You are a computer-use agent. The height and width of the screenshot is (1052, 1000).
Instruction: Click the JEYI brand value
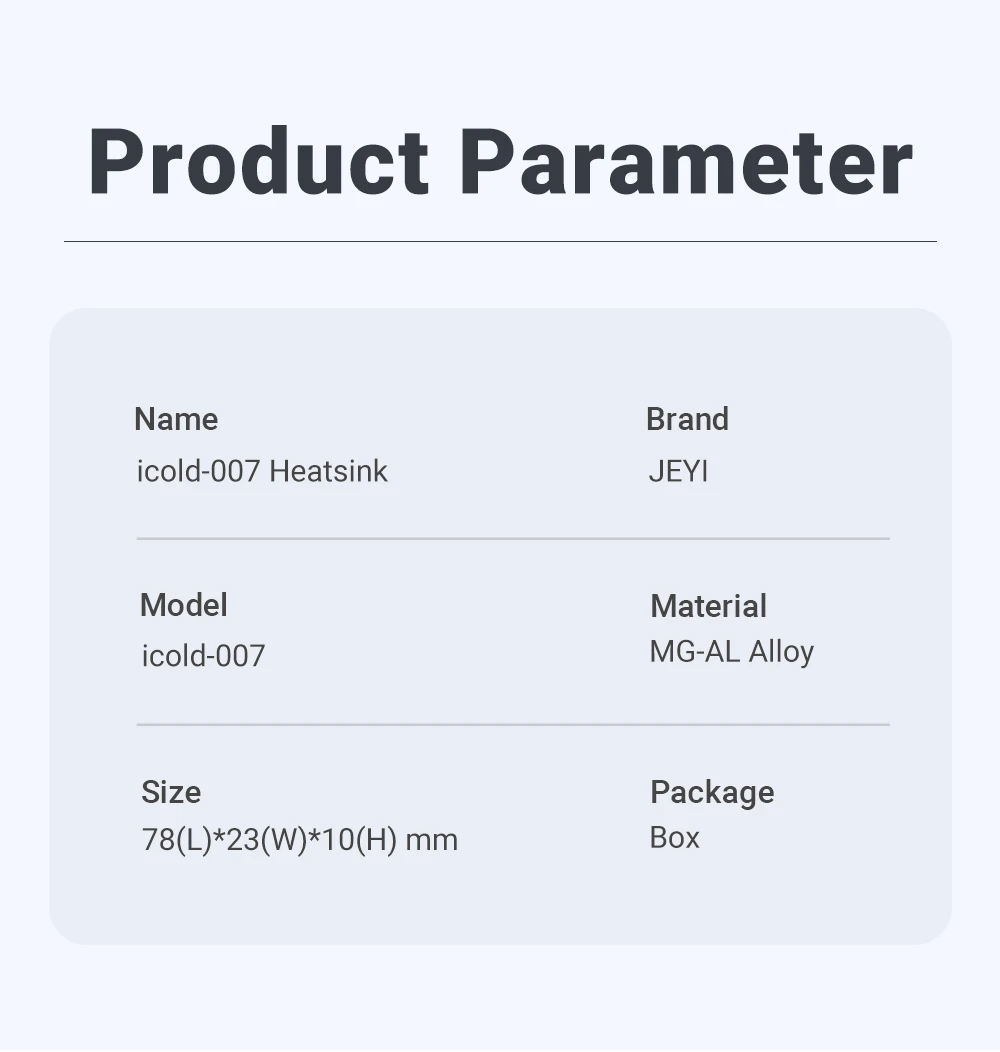click(x=678, y=471)
